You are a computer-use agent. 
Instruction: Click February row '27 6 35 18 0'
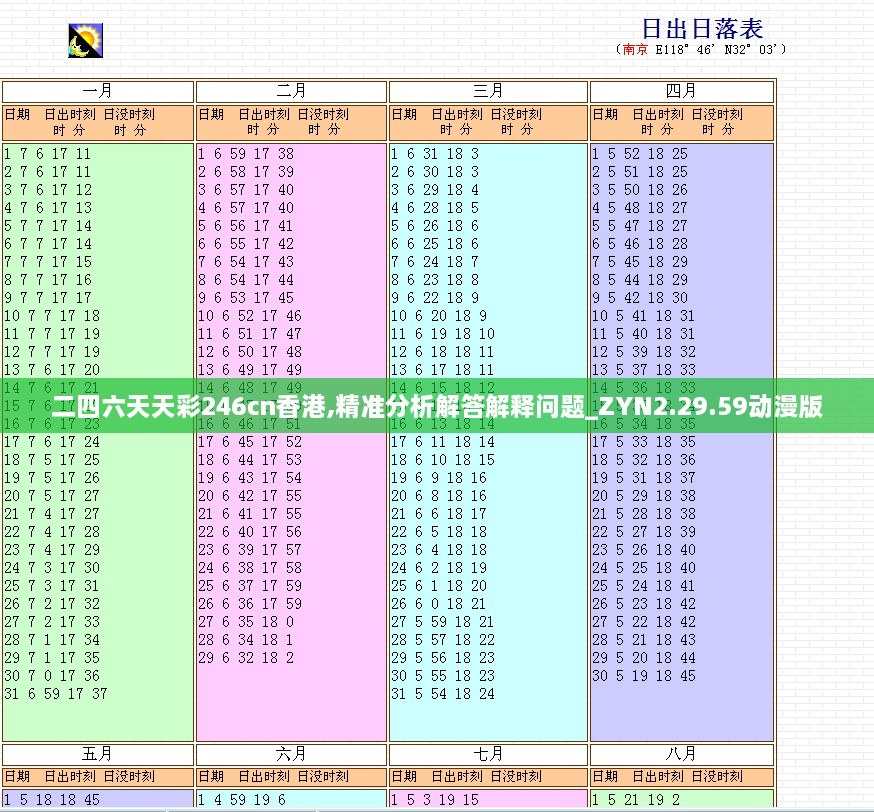[246, 622]
